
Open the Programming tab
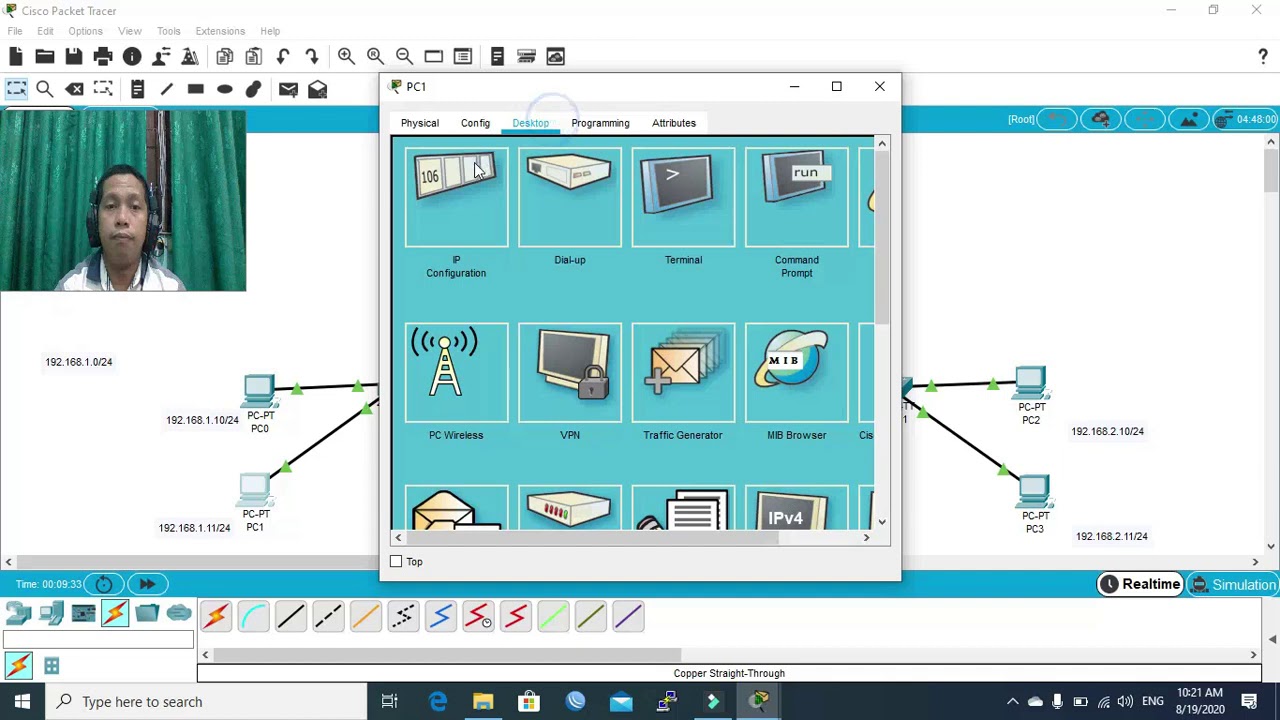(x=600, y=123)
